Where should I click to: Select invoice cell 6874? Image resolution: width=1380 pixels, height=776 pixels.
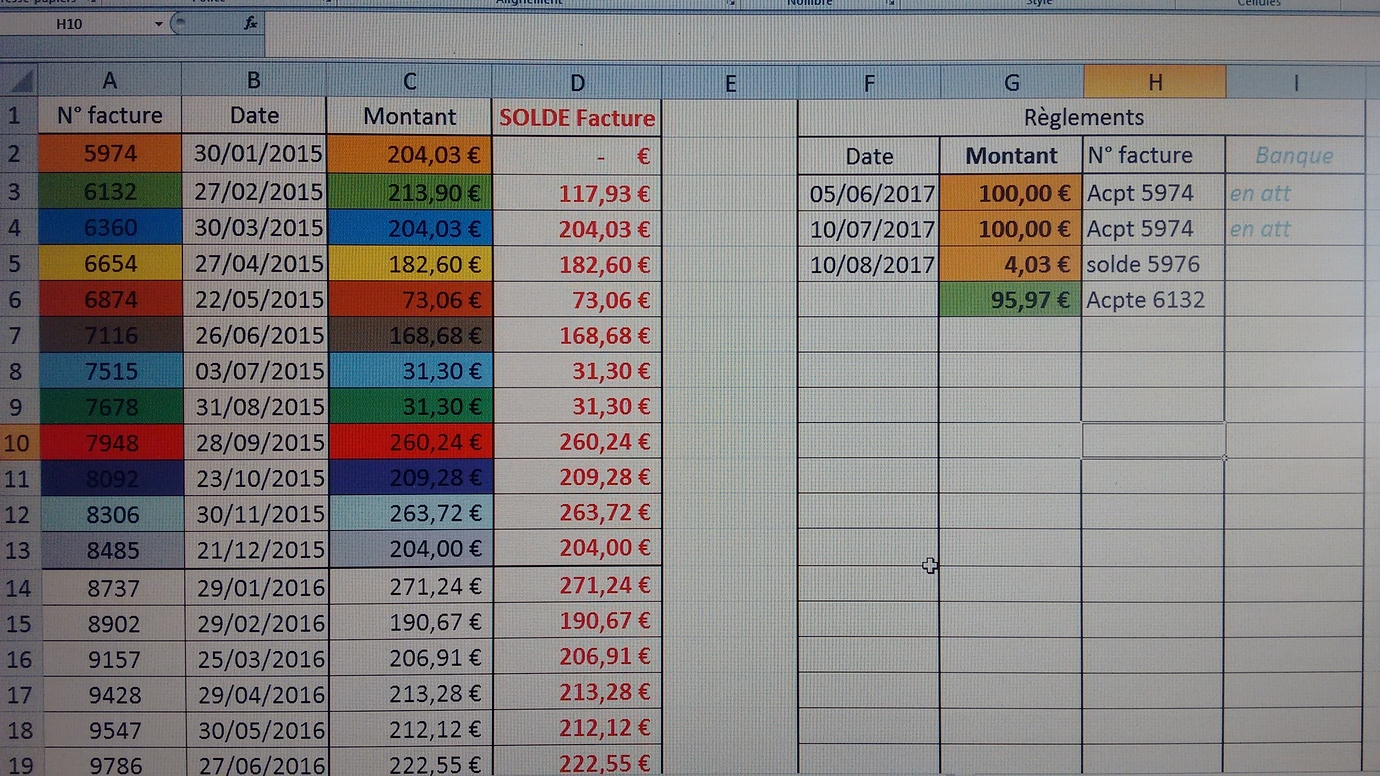[110, 299]
